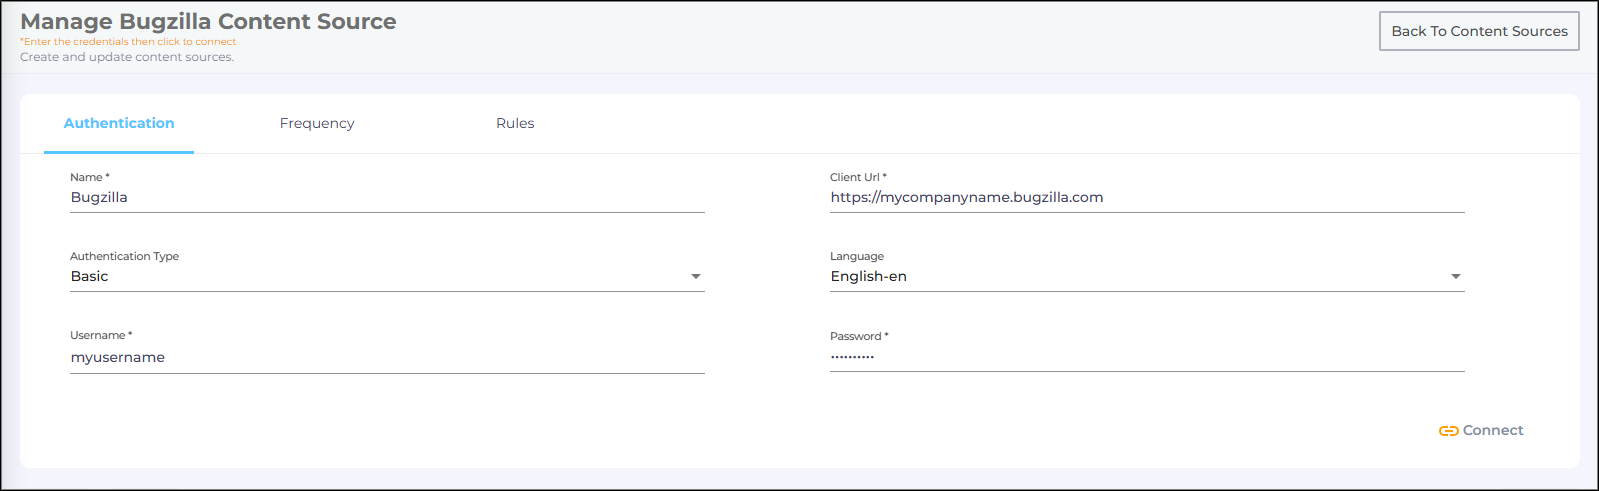
Task: Focus the Name field containing Bugzilla
Action: point(386,198)
